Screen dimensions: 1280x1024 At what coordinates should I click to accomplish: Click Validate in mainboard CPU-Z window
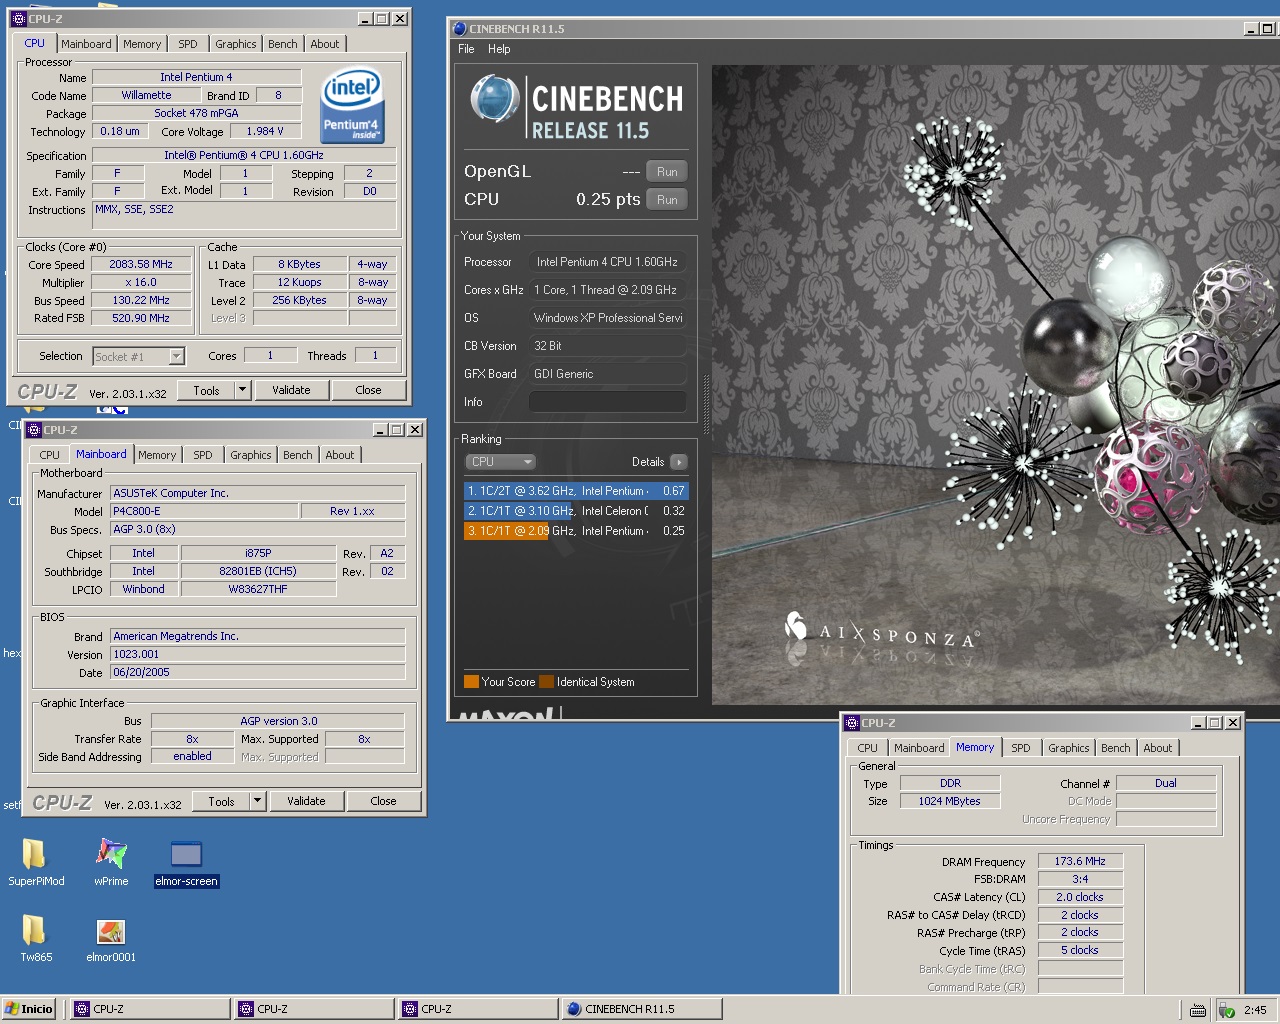(x=306, y=801)
